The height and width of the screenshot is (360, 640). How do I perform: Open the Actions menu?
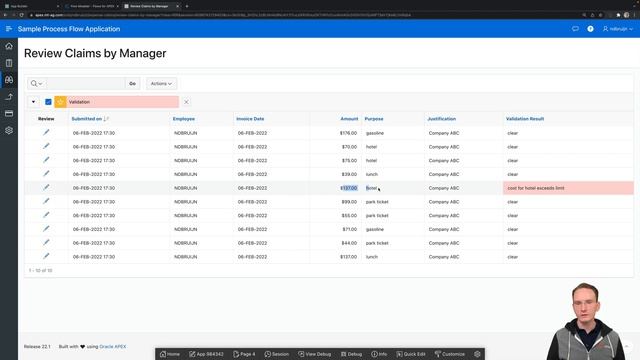click(161, 83)
